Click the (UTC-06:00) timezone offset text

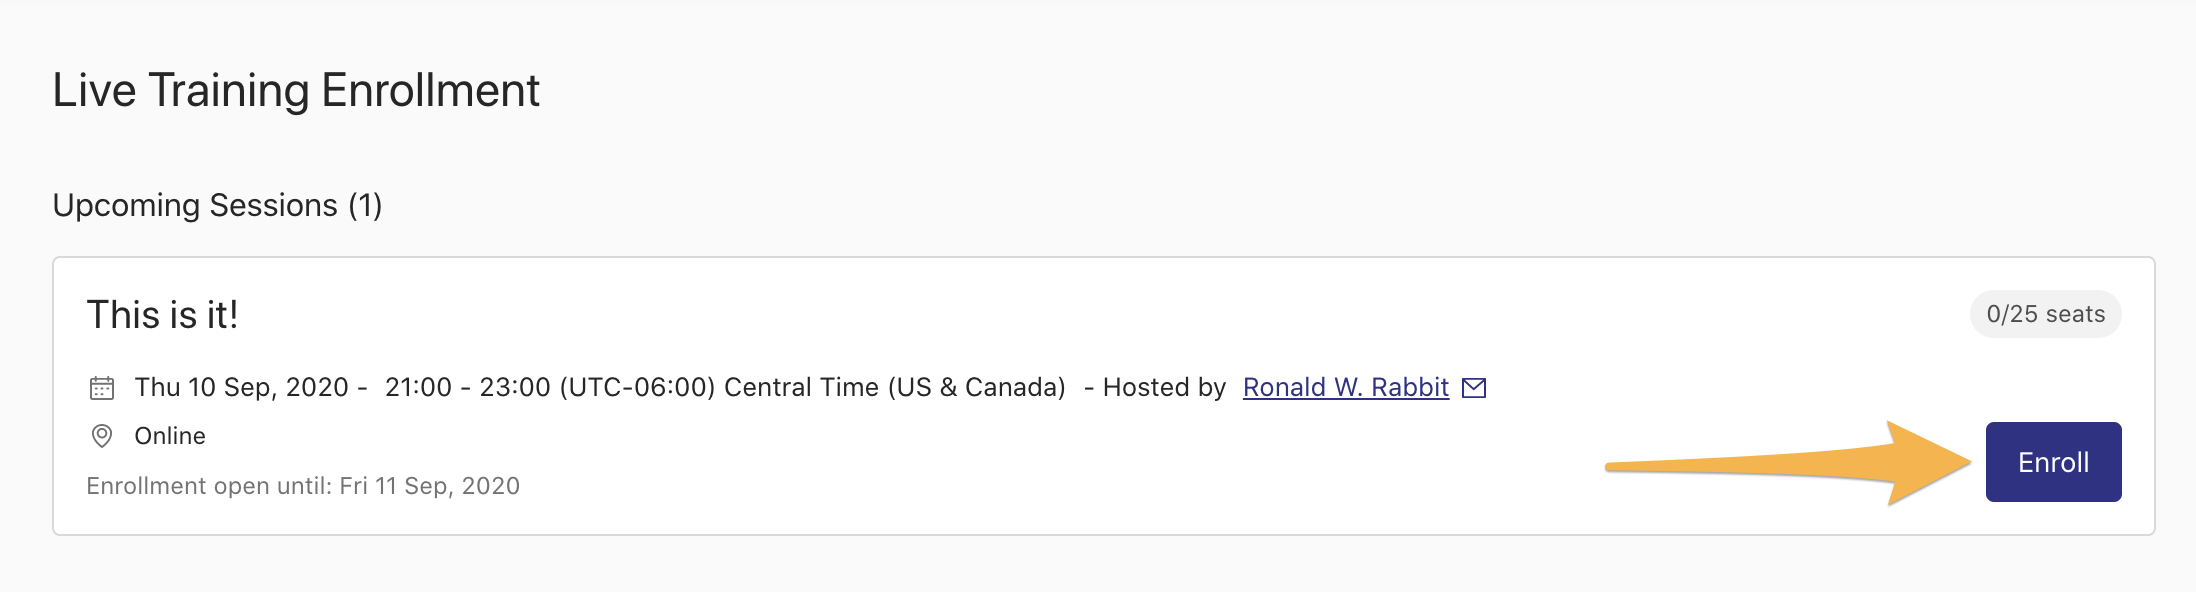[x=637, y=387]
